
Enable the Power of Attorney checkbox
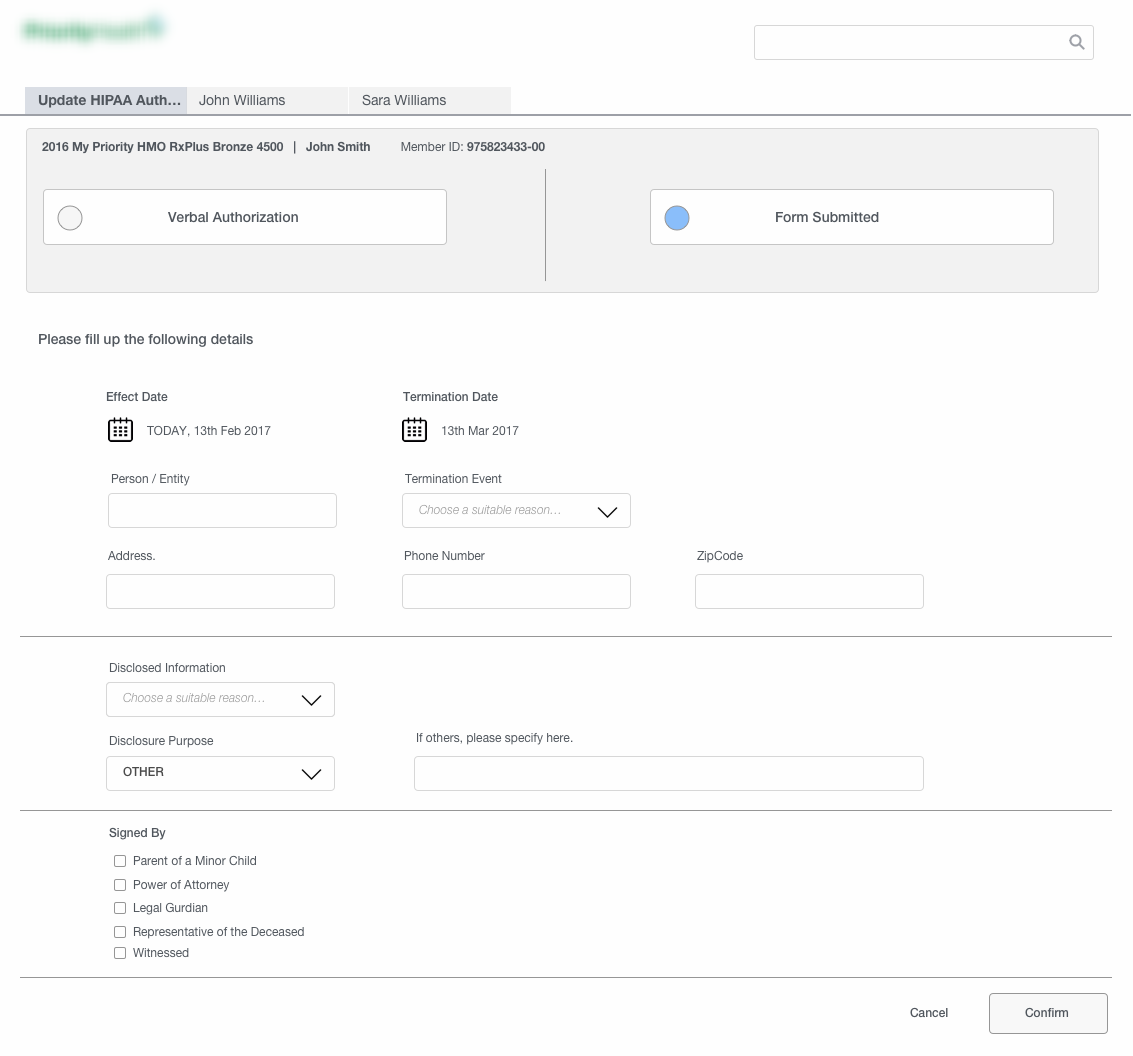pos(120,885)
